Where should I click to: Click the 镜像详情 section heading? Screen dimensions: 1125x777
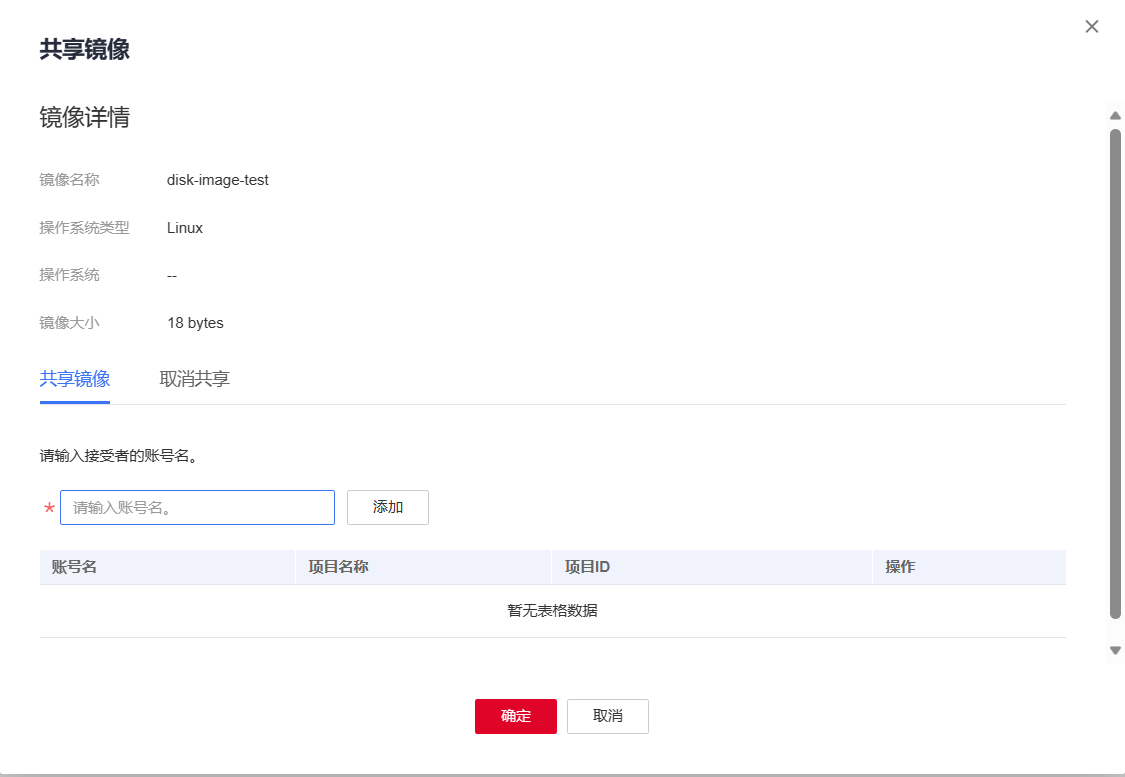[85, 117]
